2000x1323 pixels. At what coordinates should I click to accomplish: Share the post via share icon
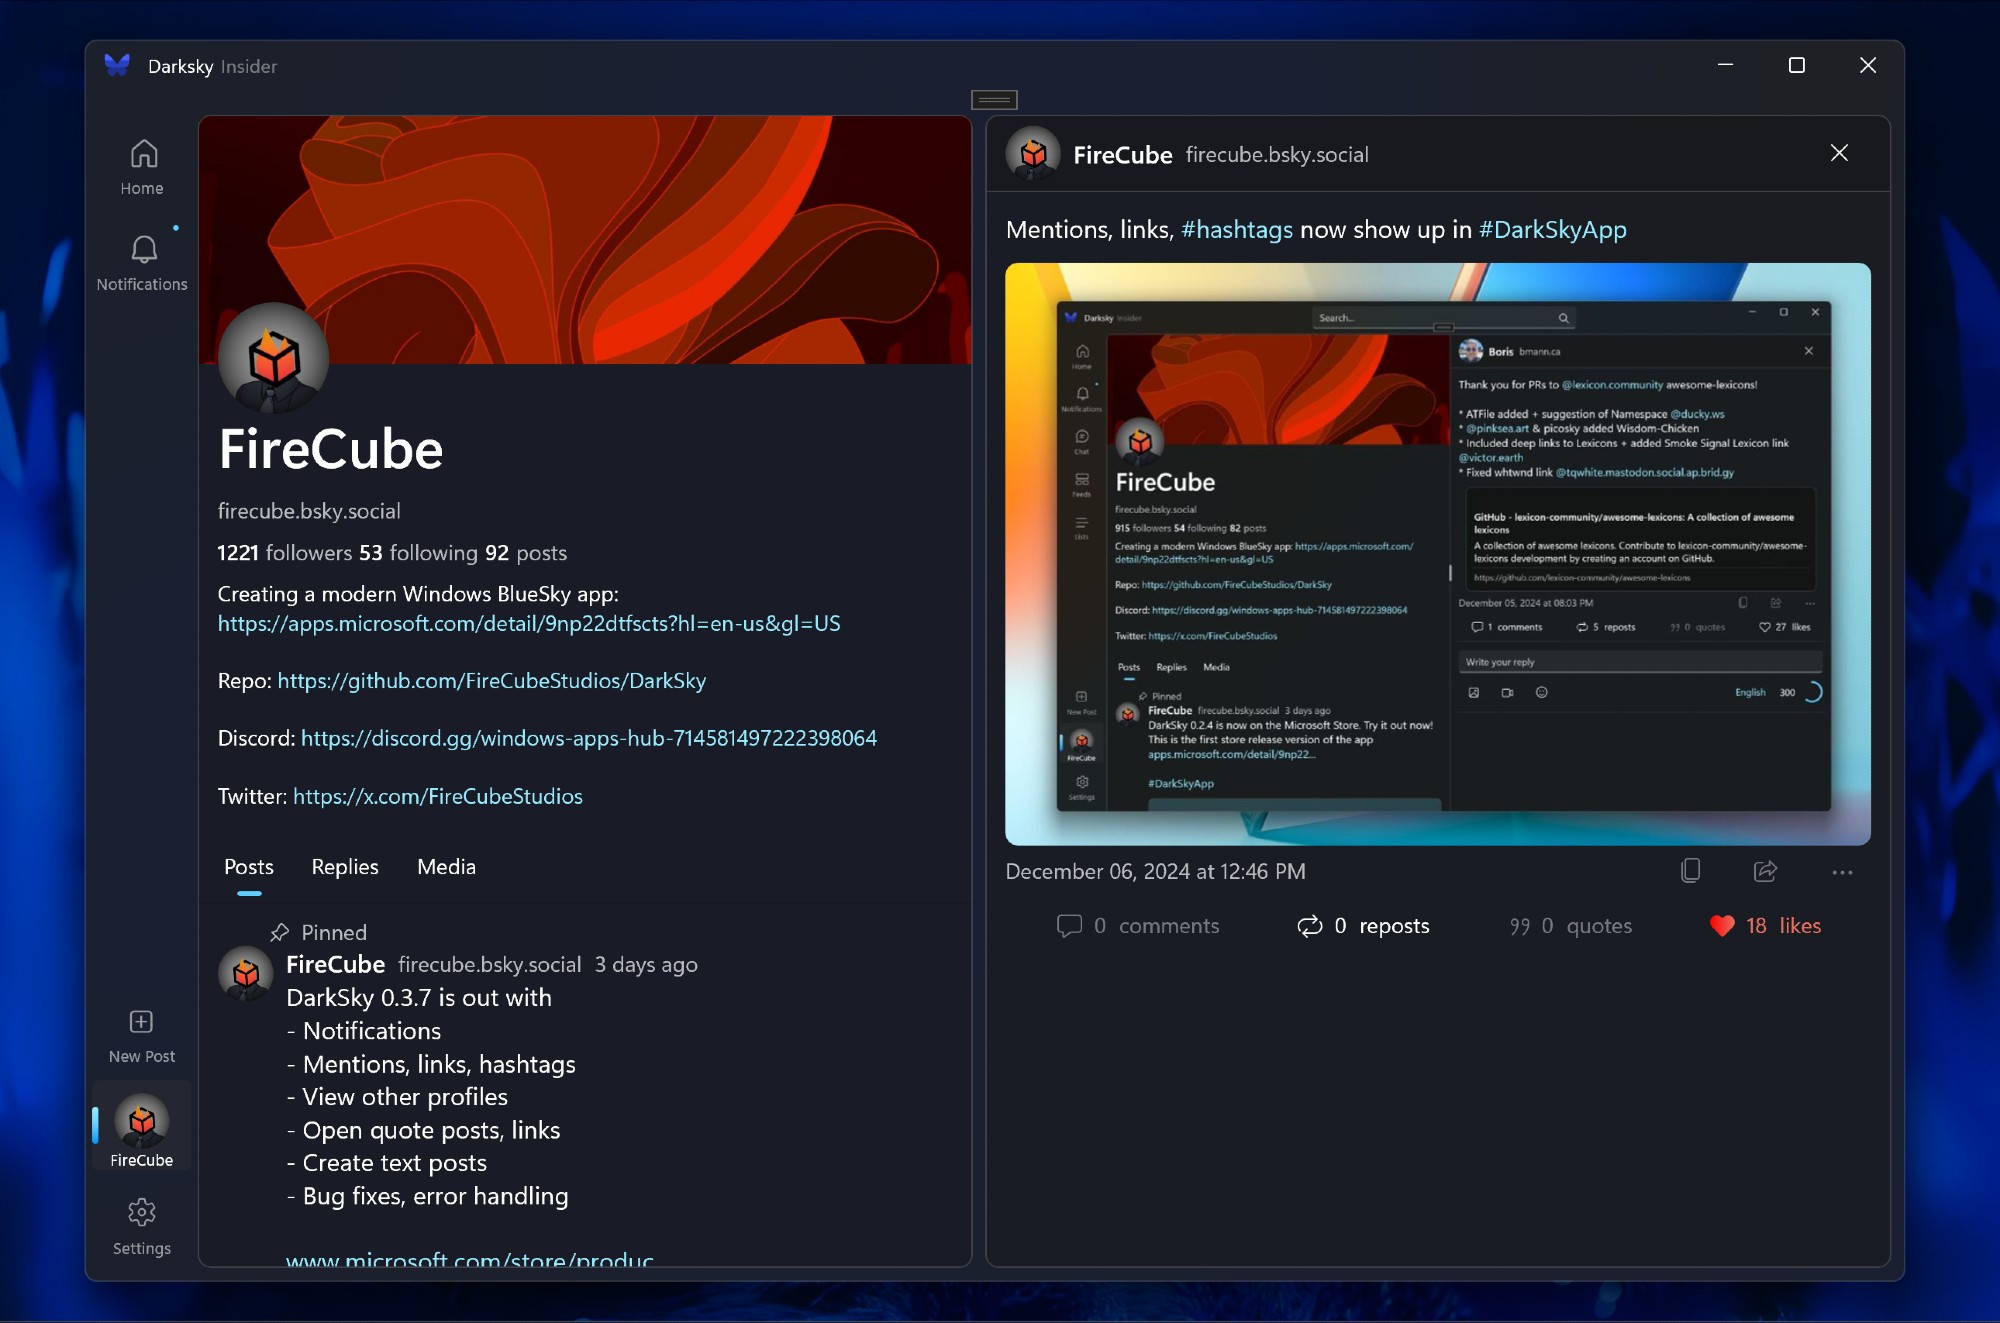[x=1766, y=871]
